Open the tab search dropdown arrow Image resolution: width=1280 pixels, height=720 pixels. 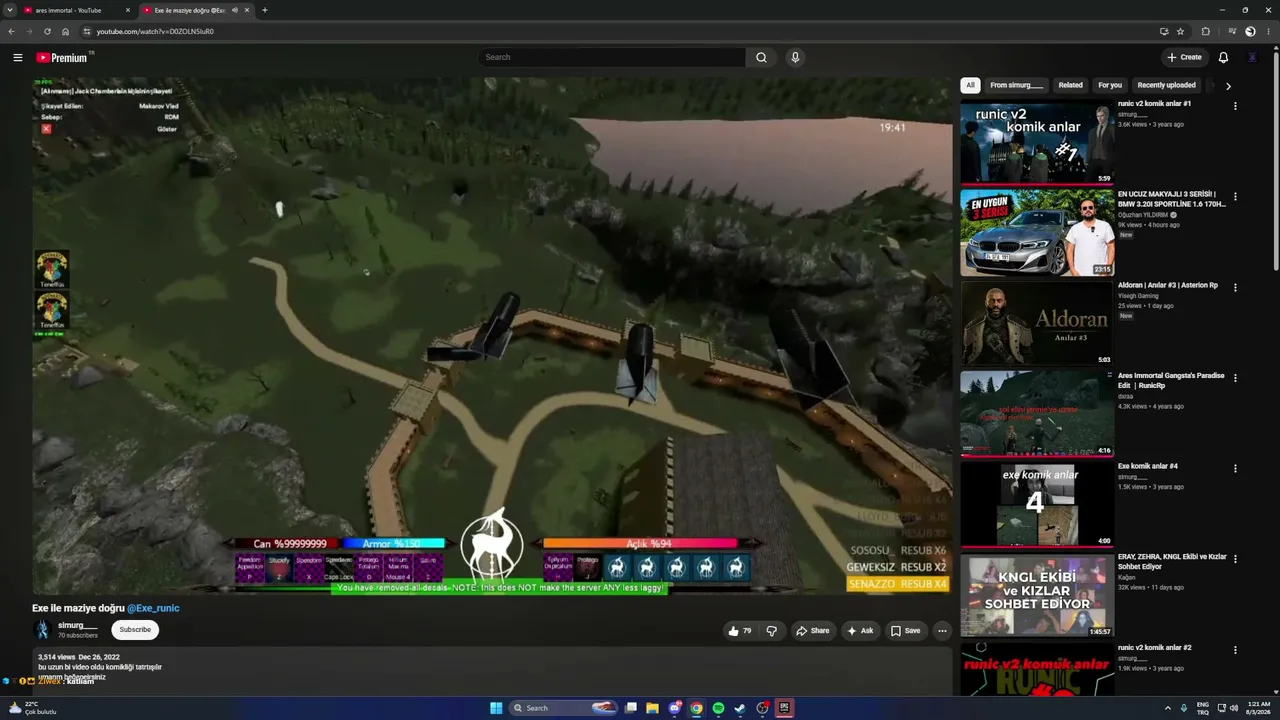pyautogui.click(x=10, y=10)
